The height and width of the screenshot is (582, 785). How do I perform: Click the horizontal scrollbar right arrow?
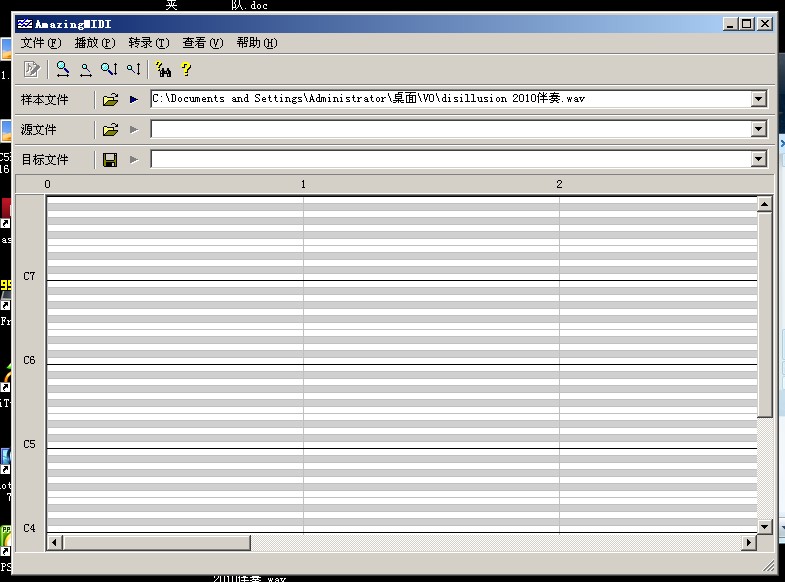click(x=749, y=542)
